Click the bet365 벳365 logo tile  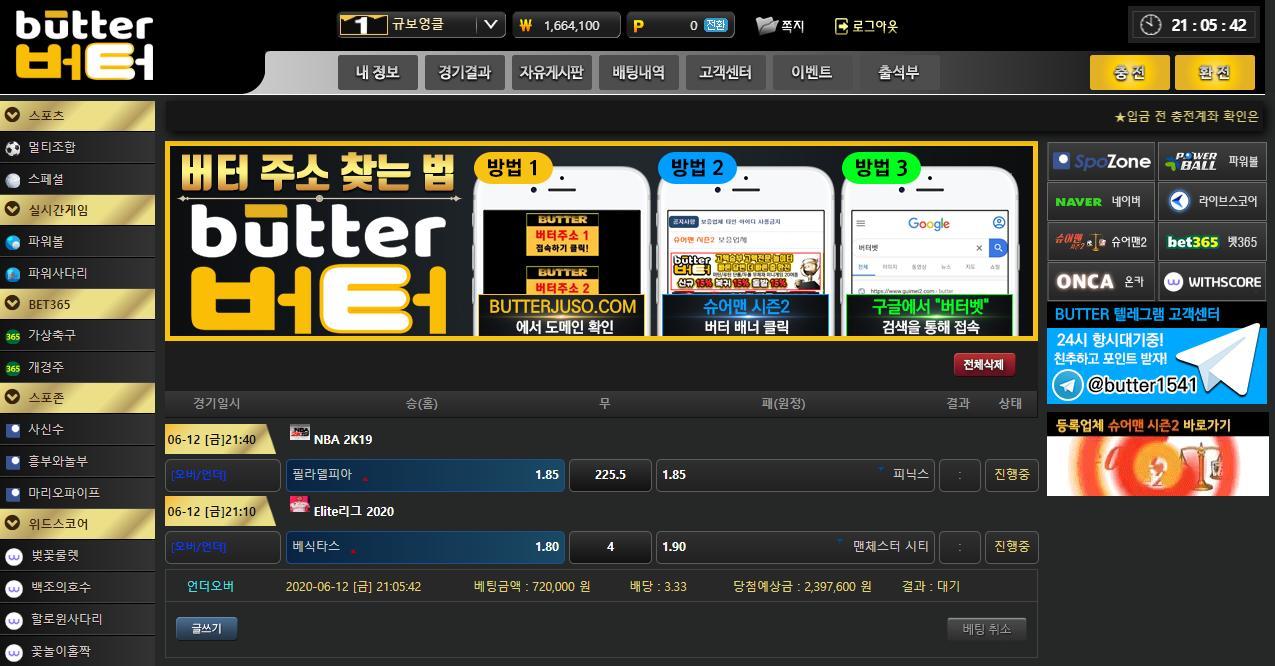click(x=1212, y=242)
